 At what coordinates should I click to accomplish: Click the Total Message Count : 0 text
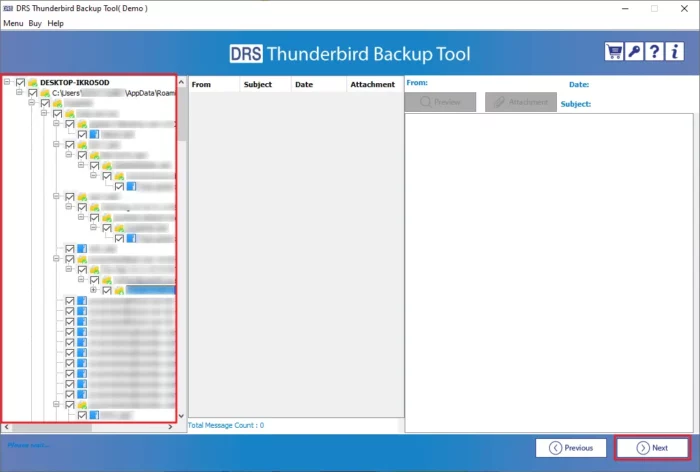[x=226, y=425]
